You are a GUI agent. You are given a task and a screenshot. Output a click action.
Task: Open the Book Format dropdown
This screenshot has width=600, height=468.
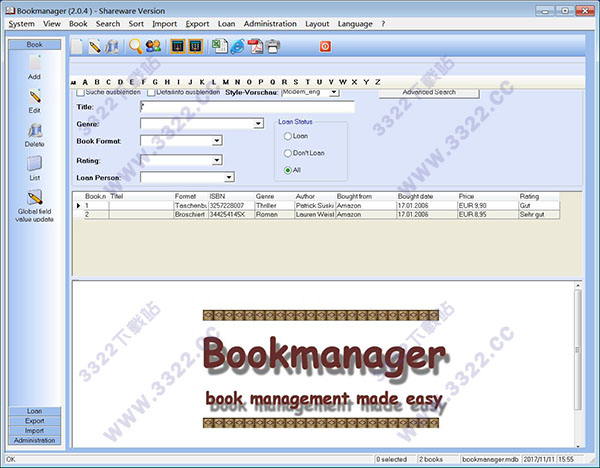[x=217, y=141]
